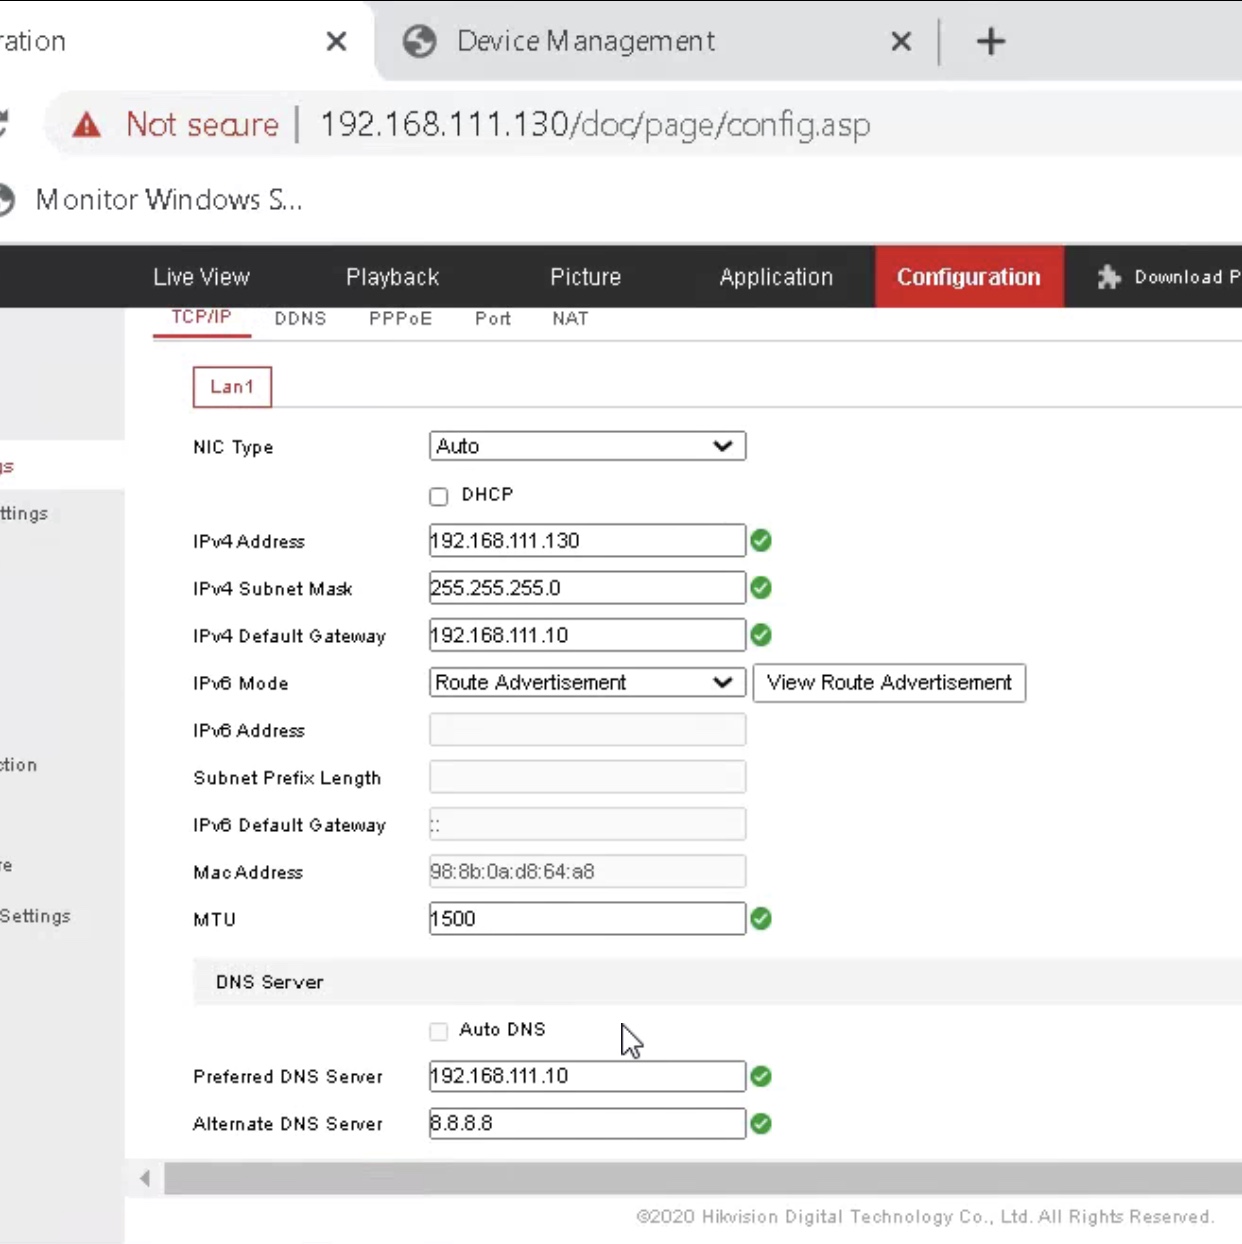Switch to the DDNS tab

pos(300,318)
